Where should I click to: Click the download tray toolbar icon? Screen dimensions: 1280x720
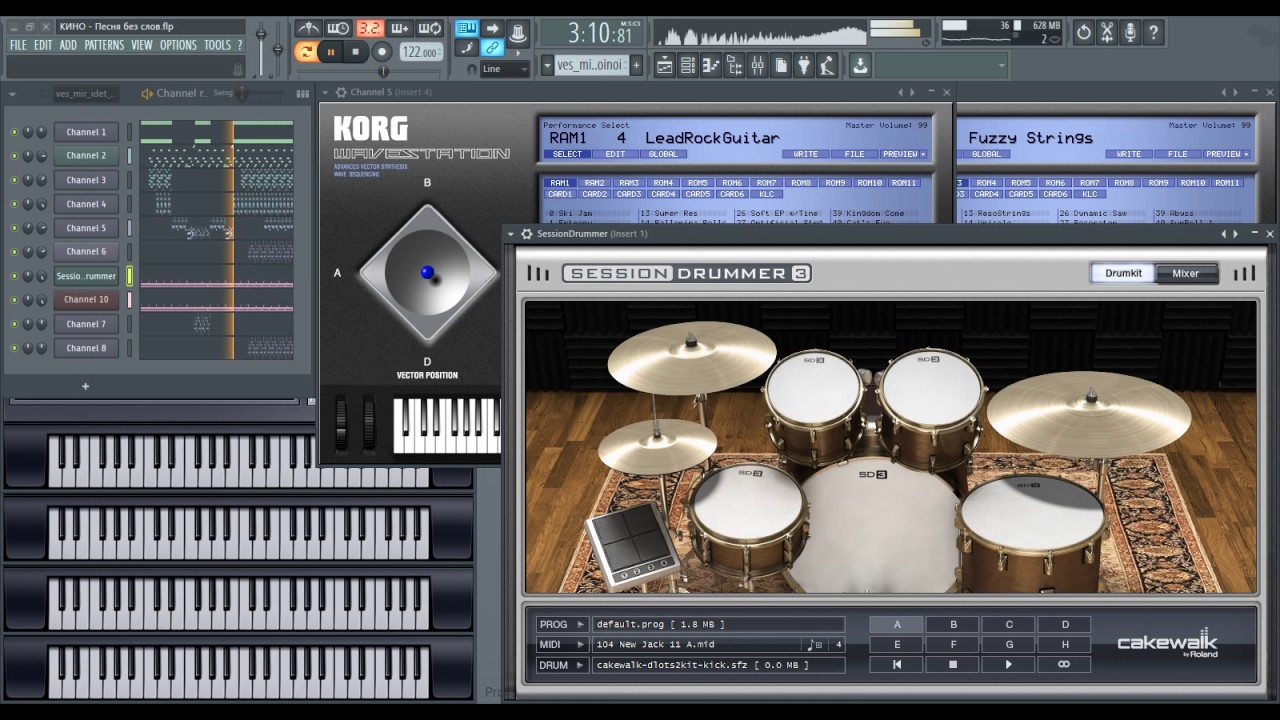(860, 66)
